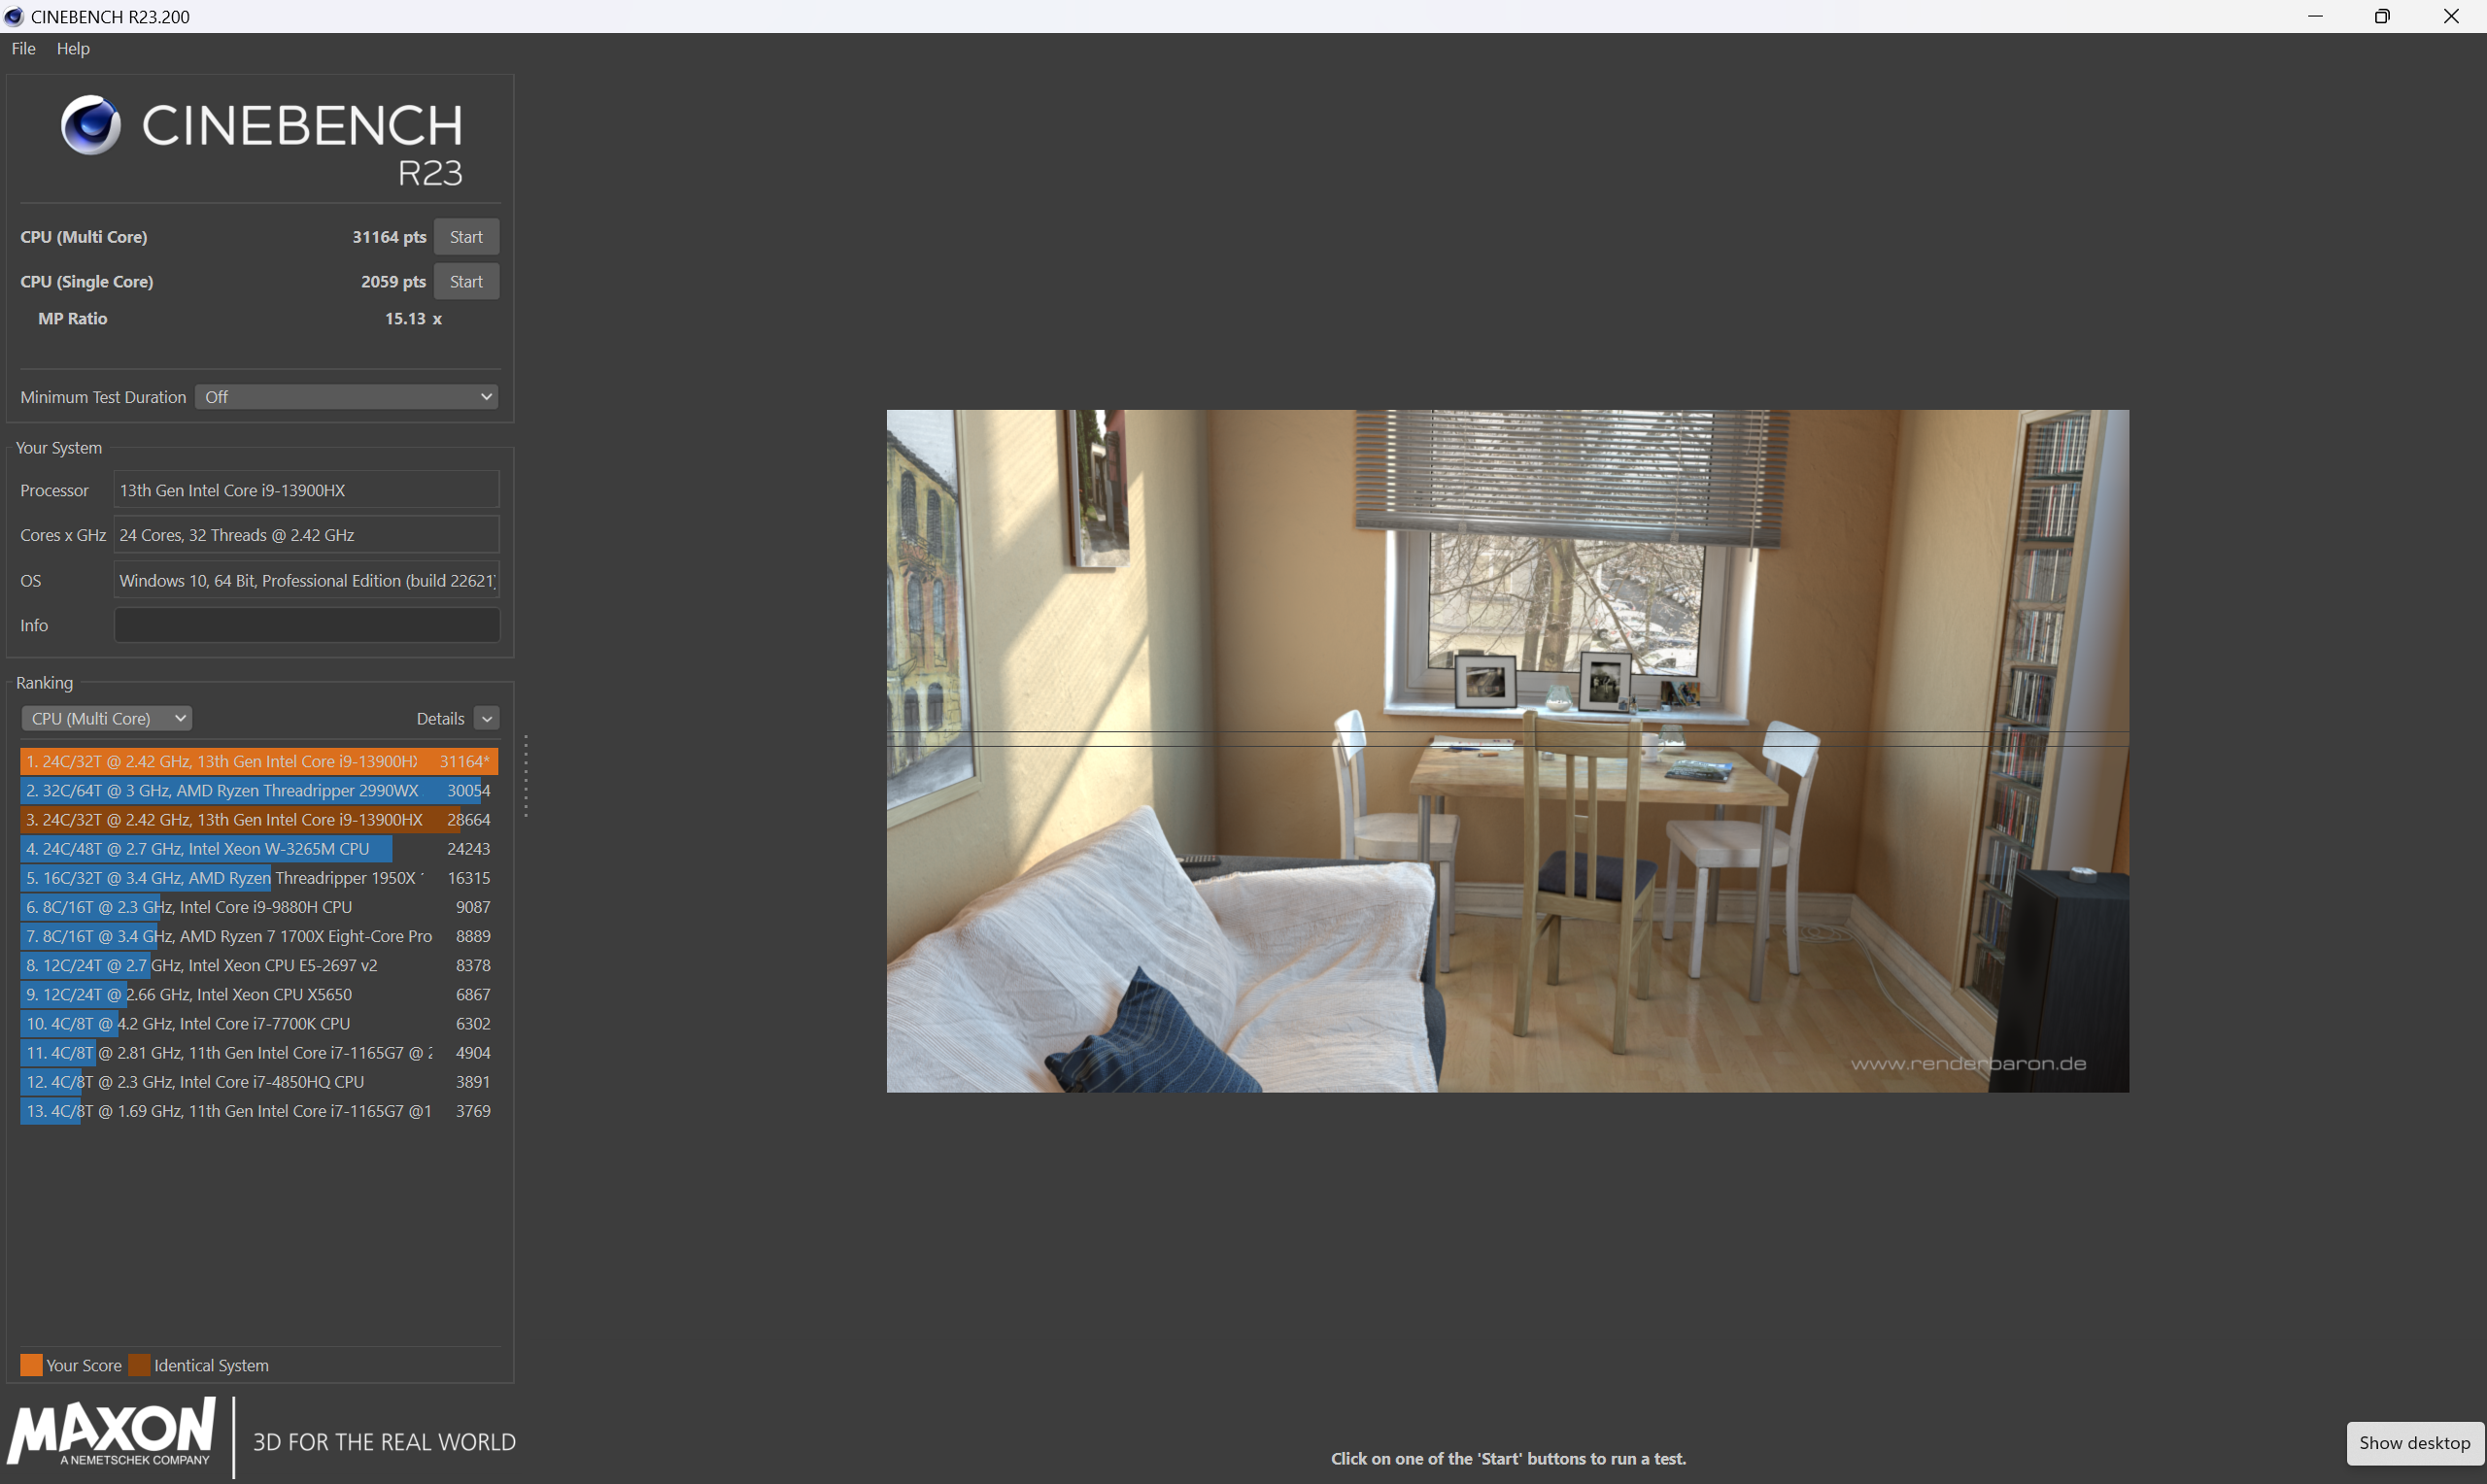Click the empty Info text field
The image size is (2487, 1484).
[306, 625]
